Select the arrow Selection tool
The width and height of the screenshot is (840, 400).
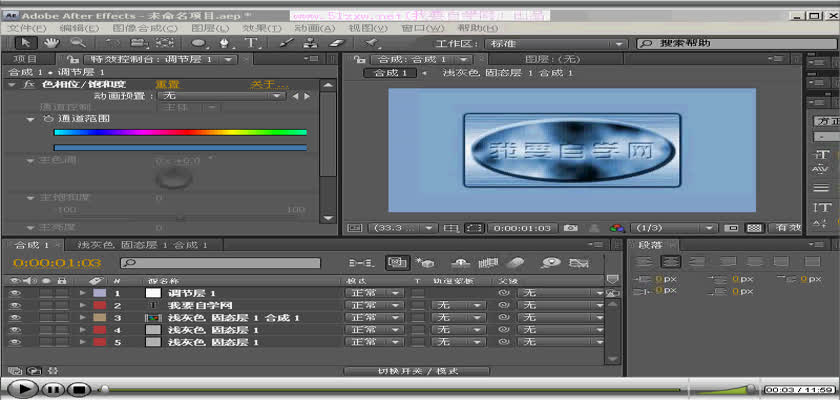25,43
